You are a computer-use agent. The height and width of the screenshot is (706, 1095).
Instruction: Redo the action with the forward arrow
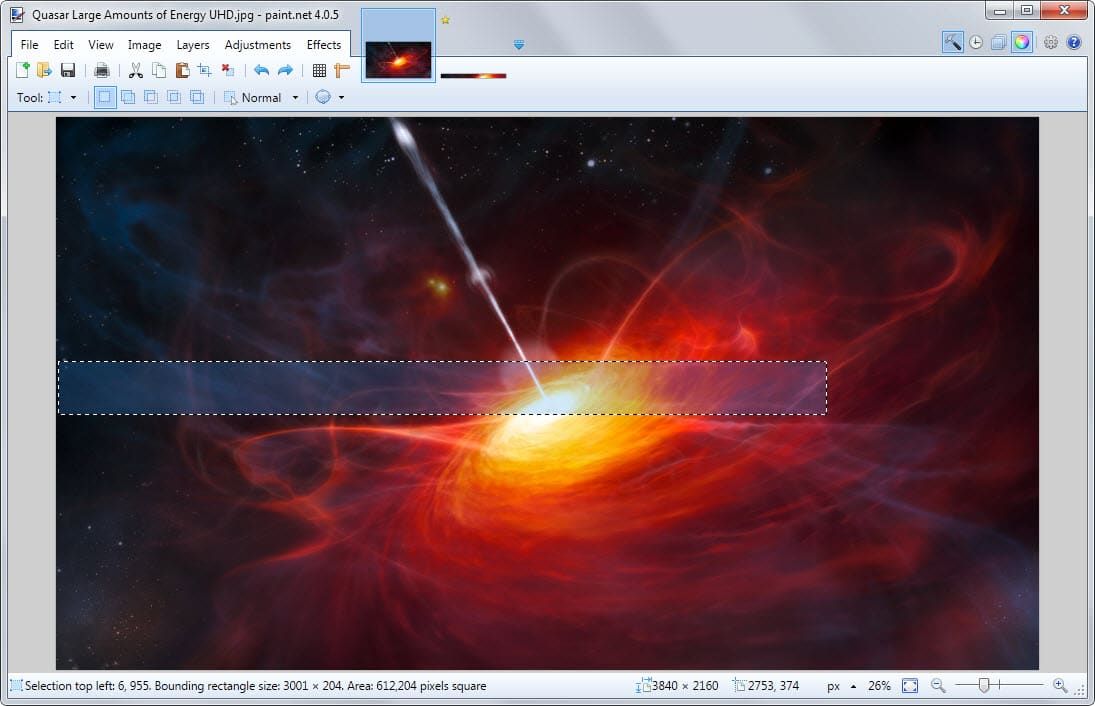point(285,70)
